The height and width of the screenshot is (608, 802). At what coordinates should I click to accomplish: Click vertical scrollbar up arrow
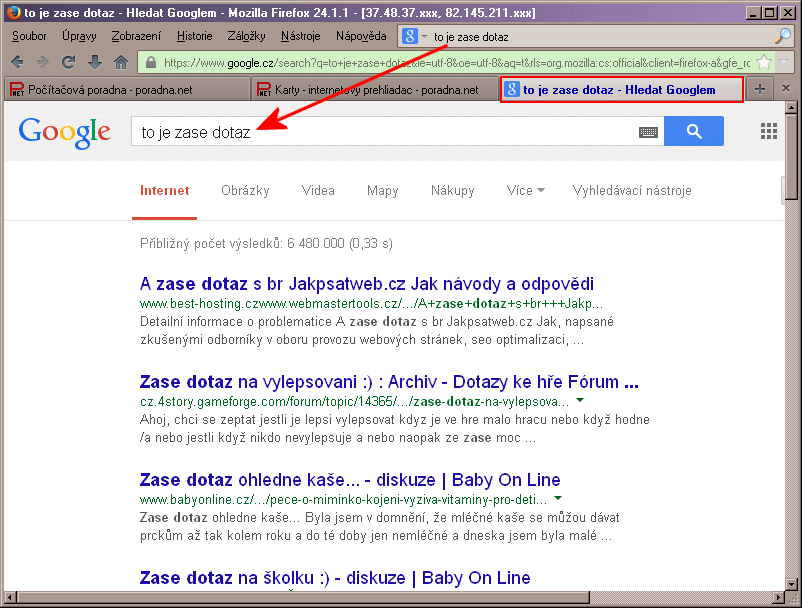click(791, 107)
